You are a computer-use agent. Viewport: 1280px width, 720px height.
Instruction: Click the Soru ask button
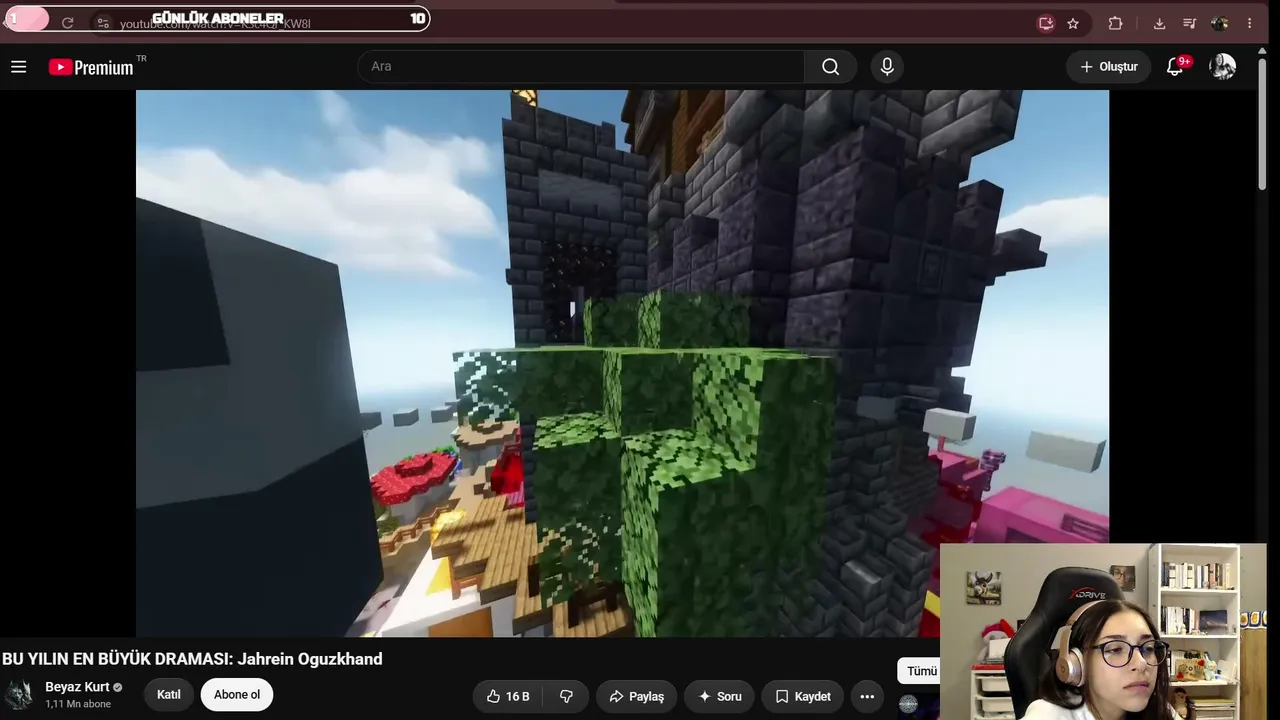[x=720, y=696]
